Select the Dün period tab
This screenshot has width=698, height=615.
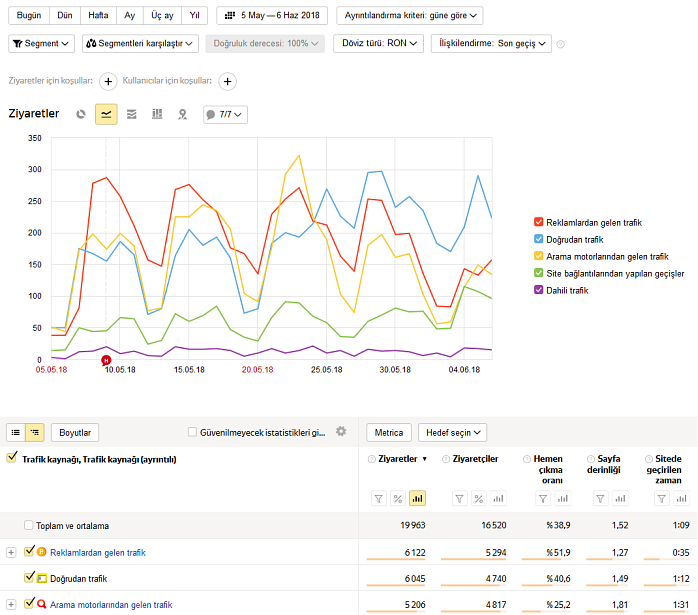click(65, 16)
